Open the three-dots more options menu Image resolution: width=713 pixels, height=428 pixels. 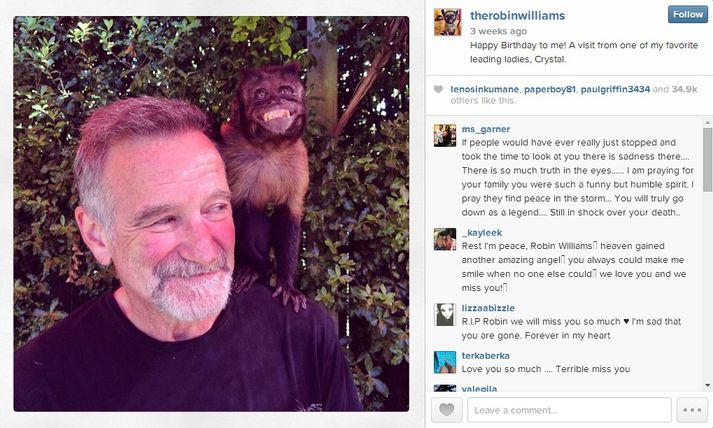pos(691,410)
